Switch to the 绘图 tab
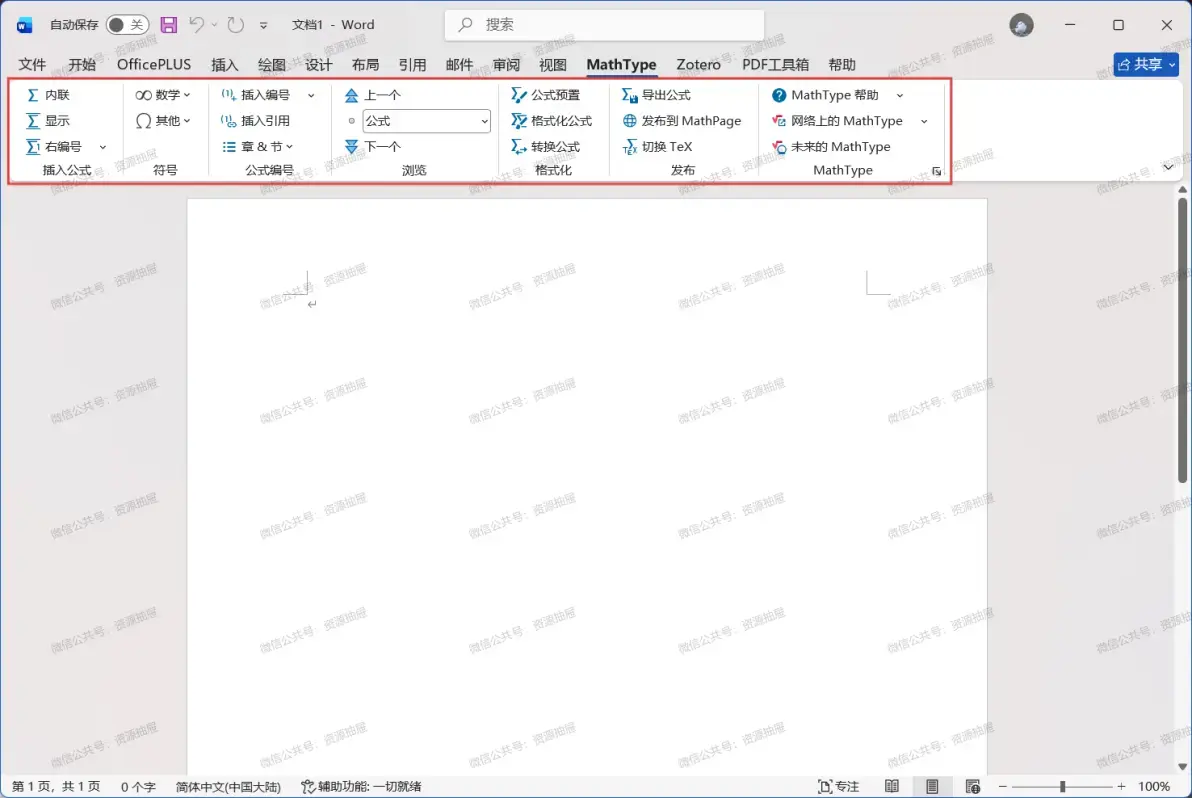 (x=271, y=65)
